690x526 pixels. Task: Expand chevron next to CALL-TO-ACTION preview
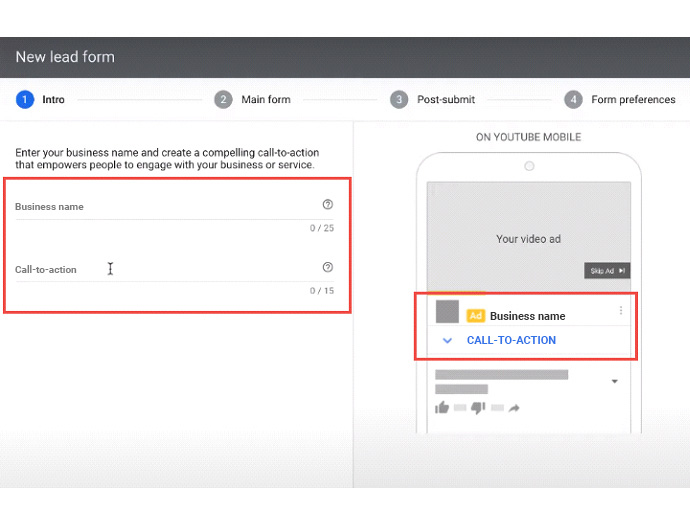click(447, 340)
